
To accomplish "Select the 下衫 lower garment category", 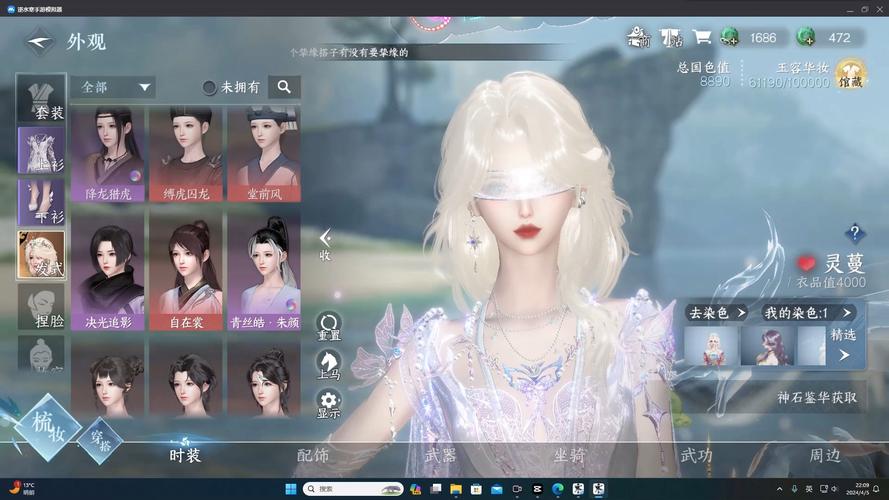I will 41,202.
